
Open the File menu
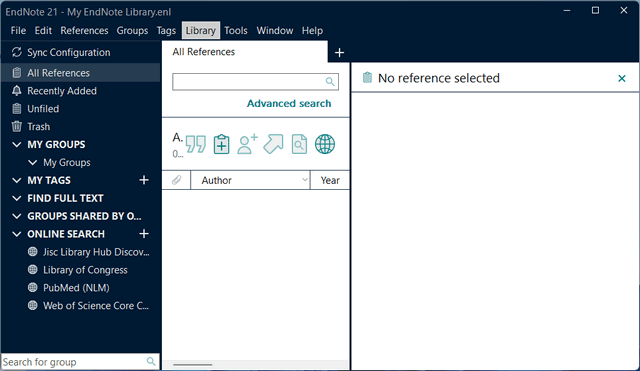point(18,31)
